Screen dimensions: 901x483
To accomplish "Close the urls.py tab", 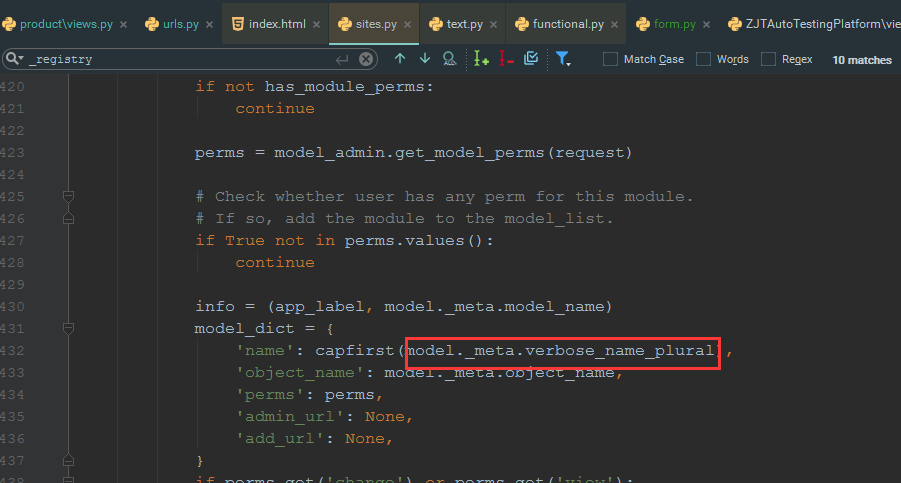I will (x=209, y=25).
